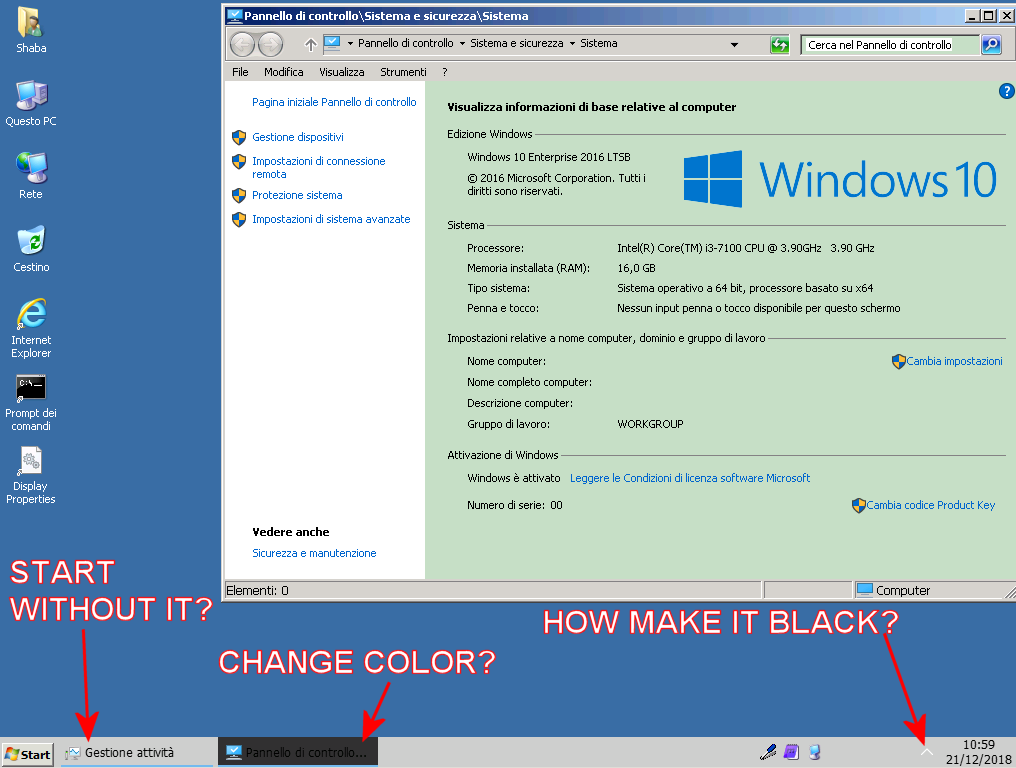The height and width of the screenshot is (768, 1016).
Task: Click the Back navigation arrow
Action: pyautogui.click(x=243, y=45)
